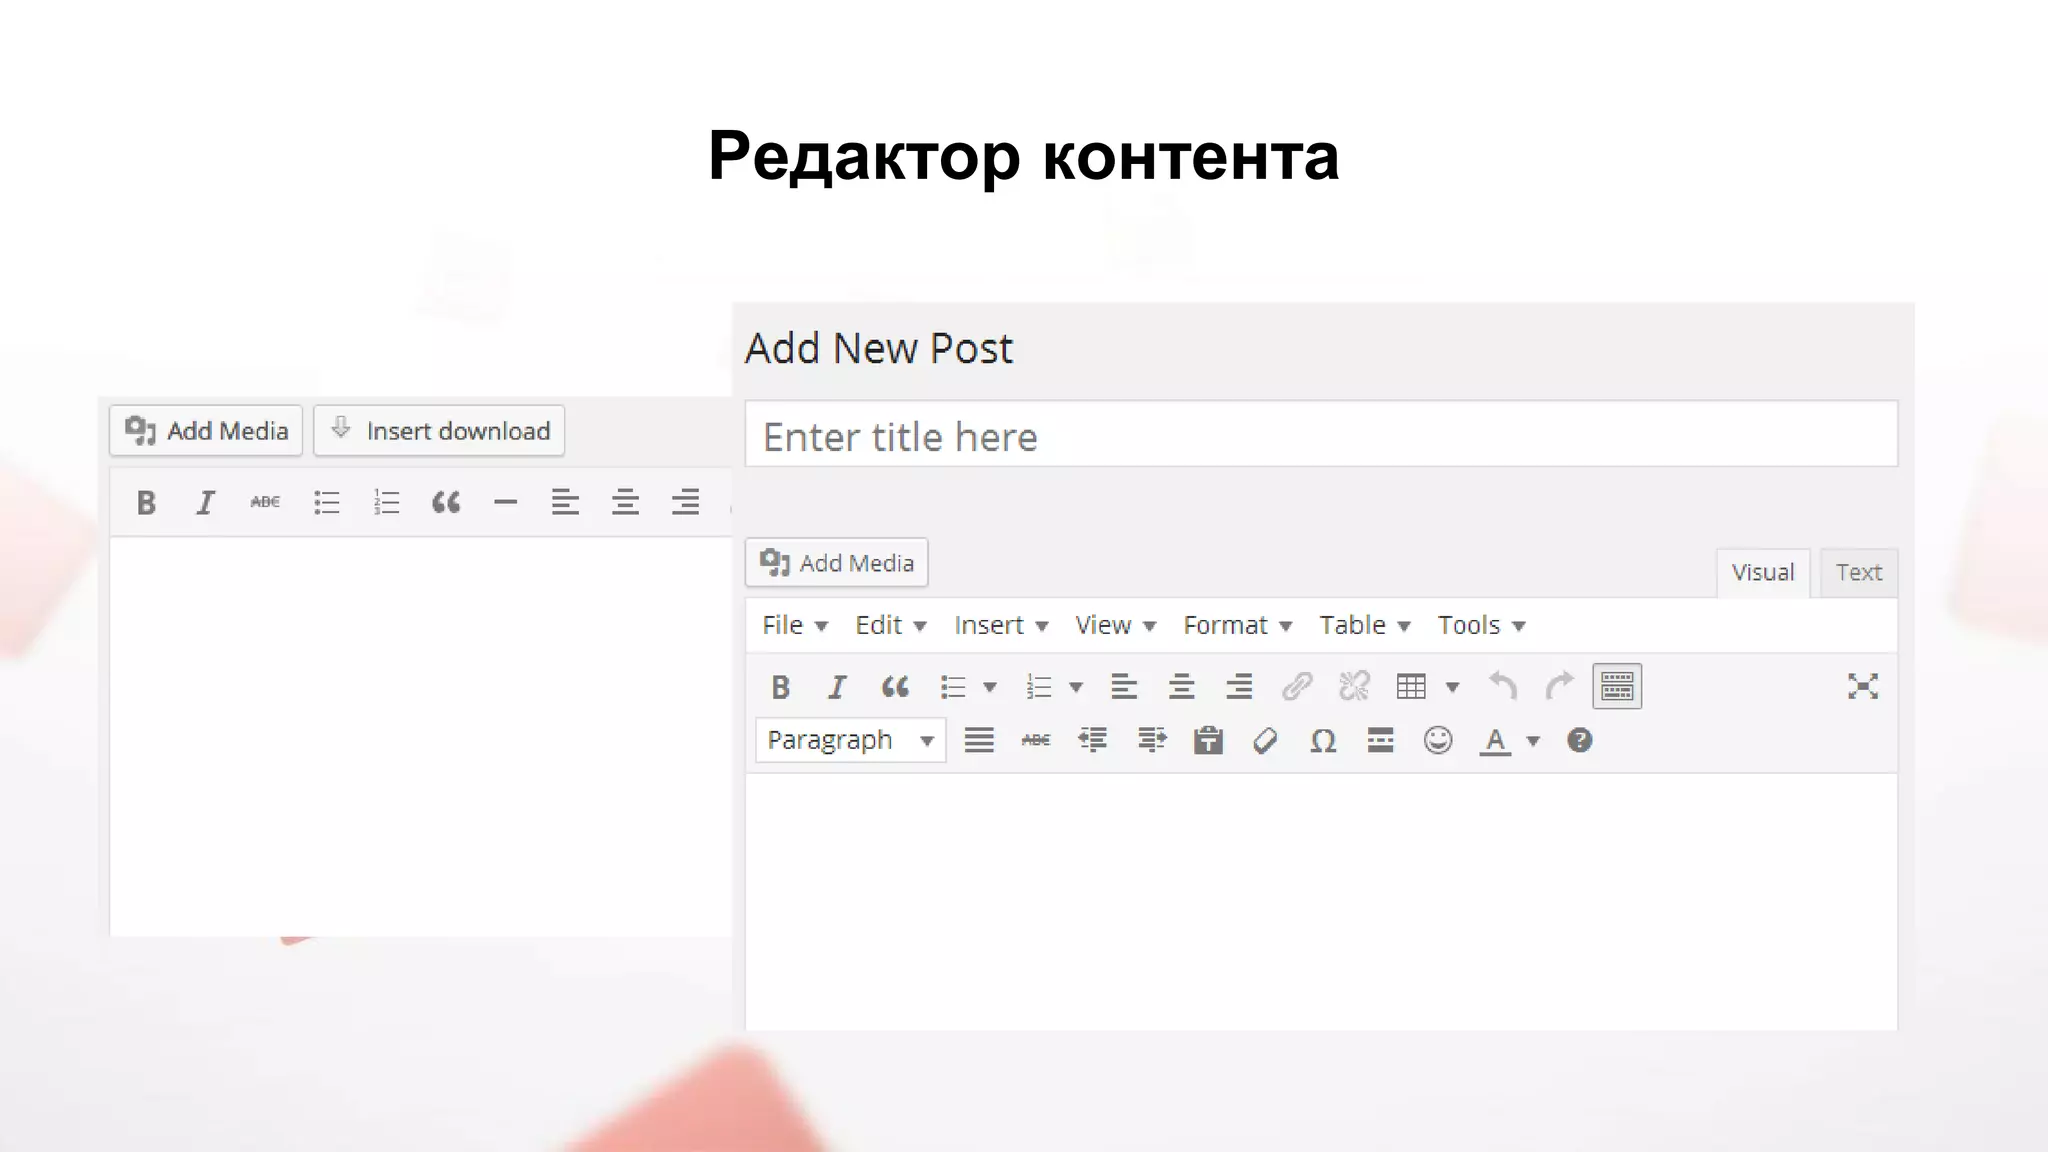Enter distraction-free fullscreen mode
The height and width of the screenshot is (1152, 2048).
(x=1863, y=687)
